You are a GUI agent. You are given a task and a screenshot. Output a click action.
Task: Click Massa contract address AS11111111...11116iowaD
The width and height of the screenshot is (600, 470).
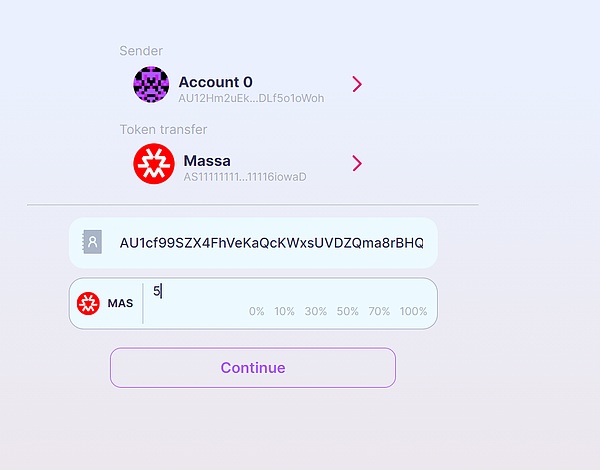point(244,177)
